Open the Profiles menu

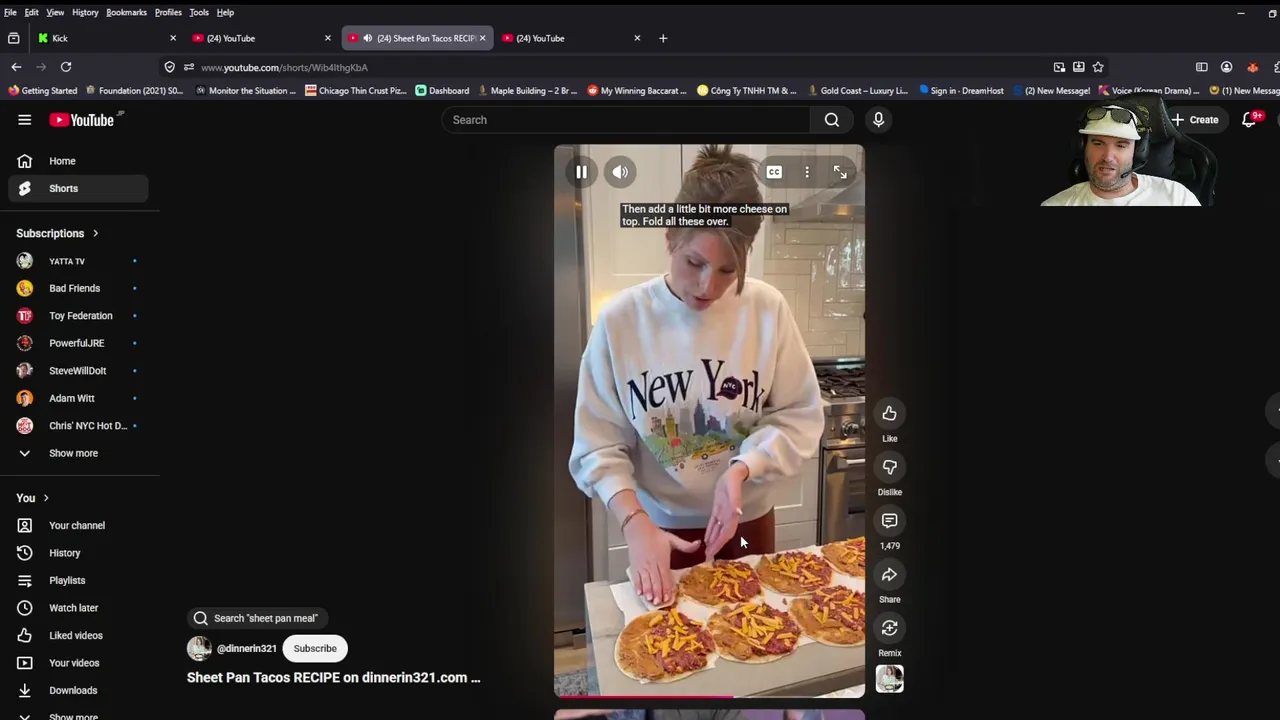(168, 12)
